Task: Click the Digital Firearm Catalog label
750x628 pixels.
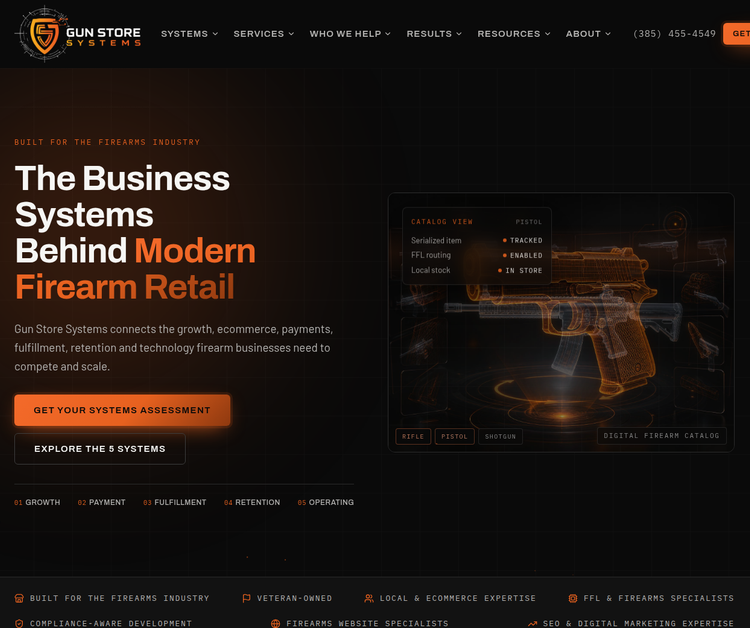Action: click(662, 436)
